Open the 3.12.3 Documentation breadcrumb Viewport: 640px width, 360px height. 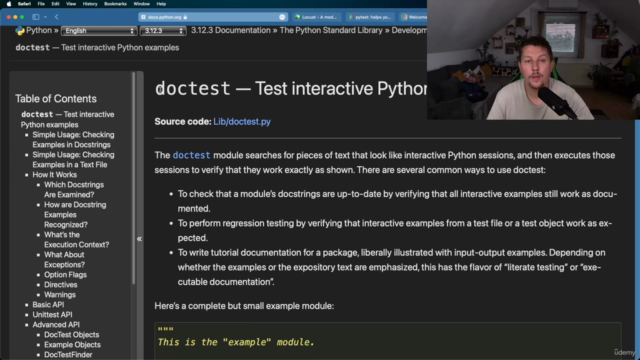click(x=231, y=31)
